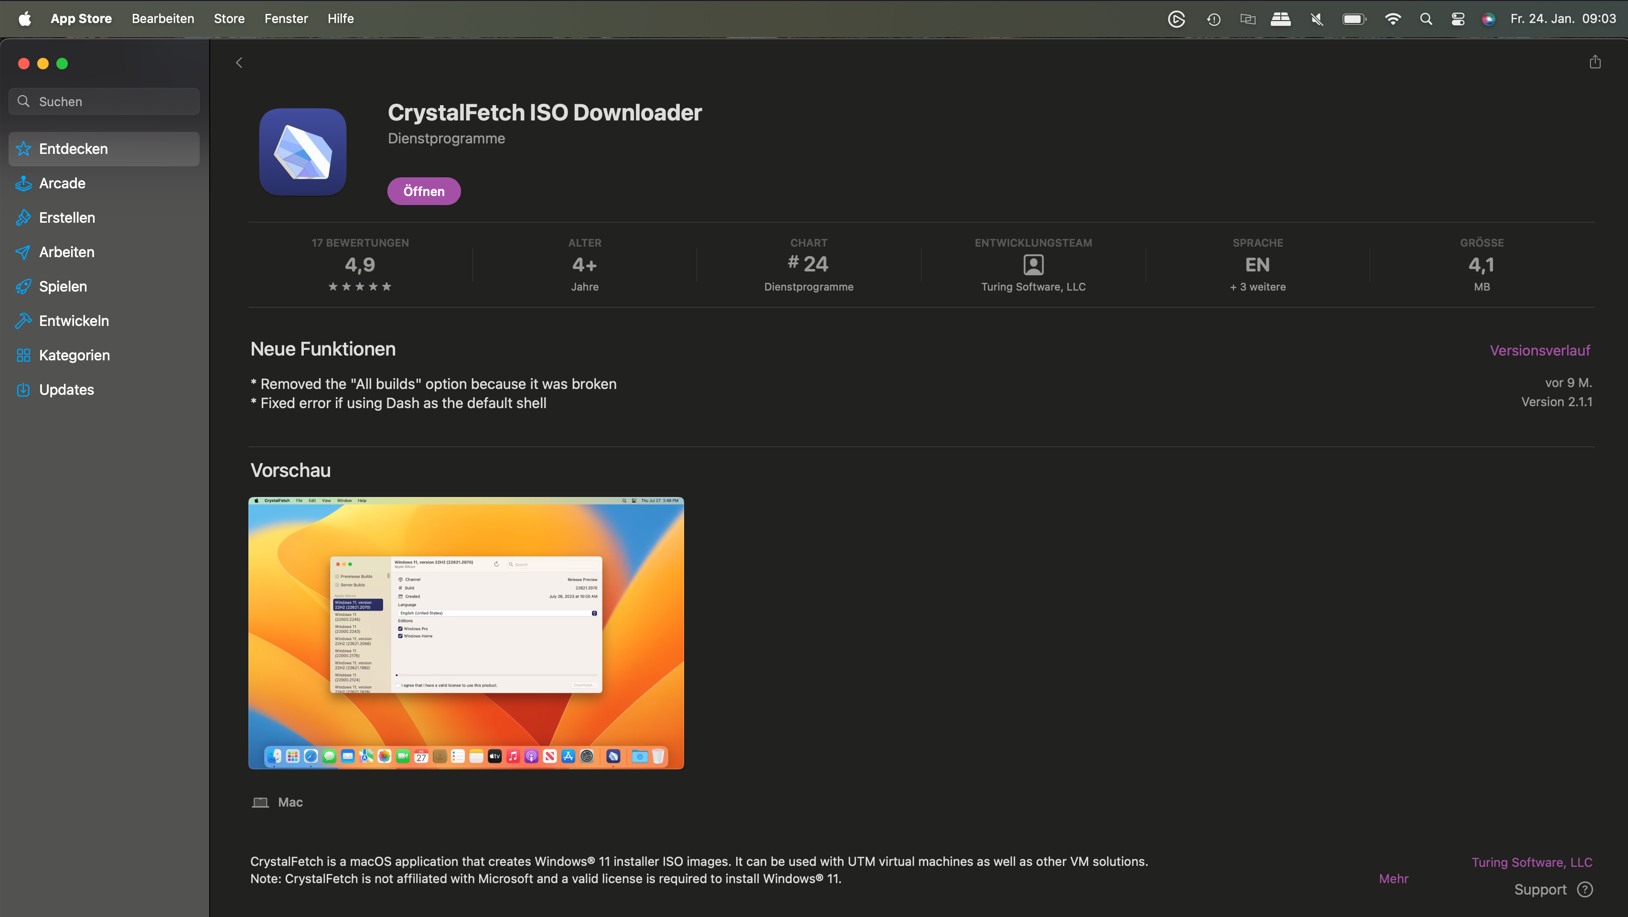This screenshot has width=1628, height=917.
Task: Open the Fenster menu
Action: tap(286, 18)
